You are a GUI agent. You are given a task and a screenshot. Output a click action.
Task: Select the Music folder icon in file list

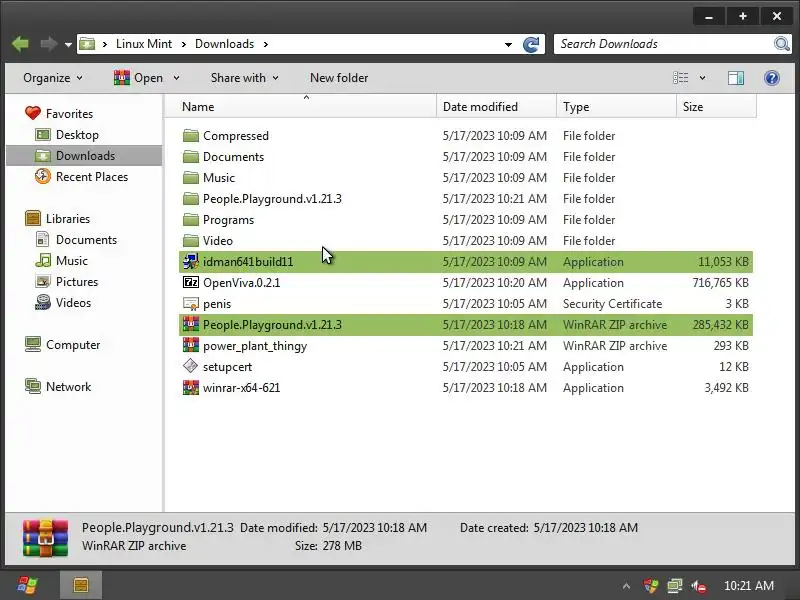click(191, 177)
